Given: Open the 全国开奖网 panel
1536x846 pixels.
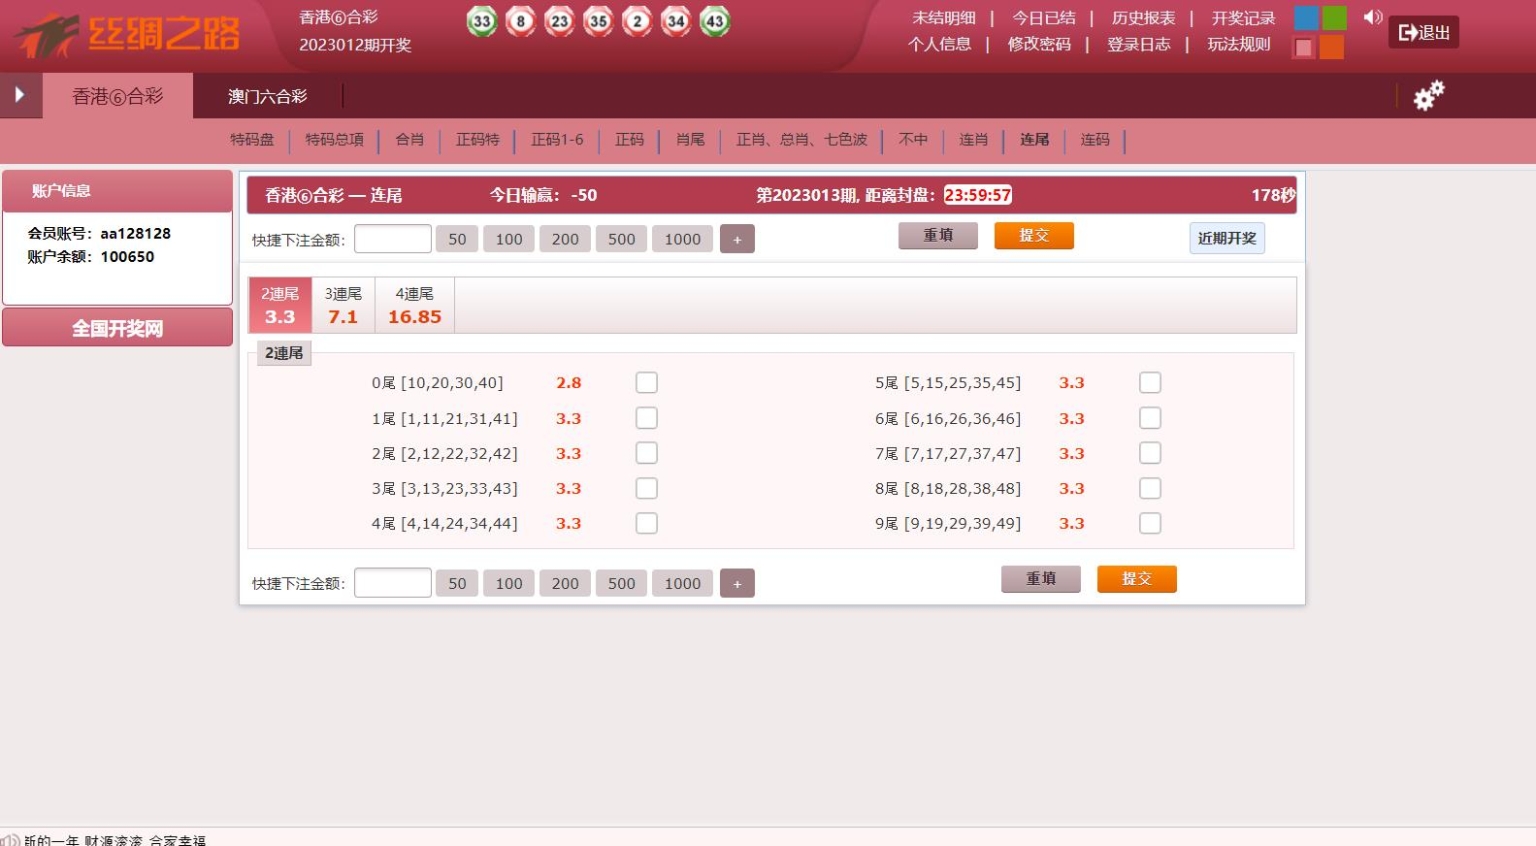Looking at the screenshot, I should coord(117,328).
